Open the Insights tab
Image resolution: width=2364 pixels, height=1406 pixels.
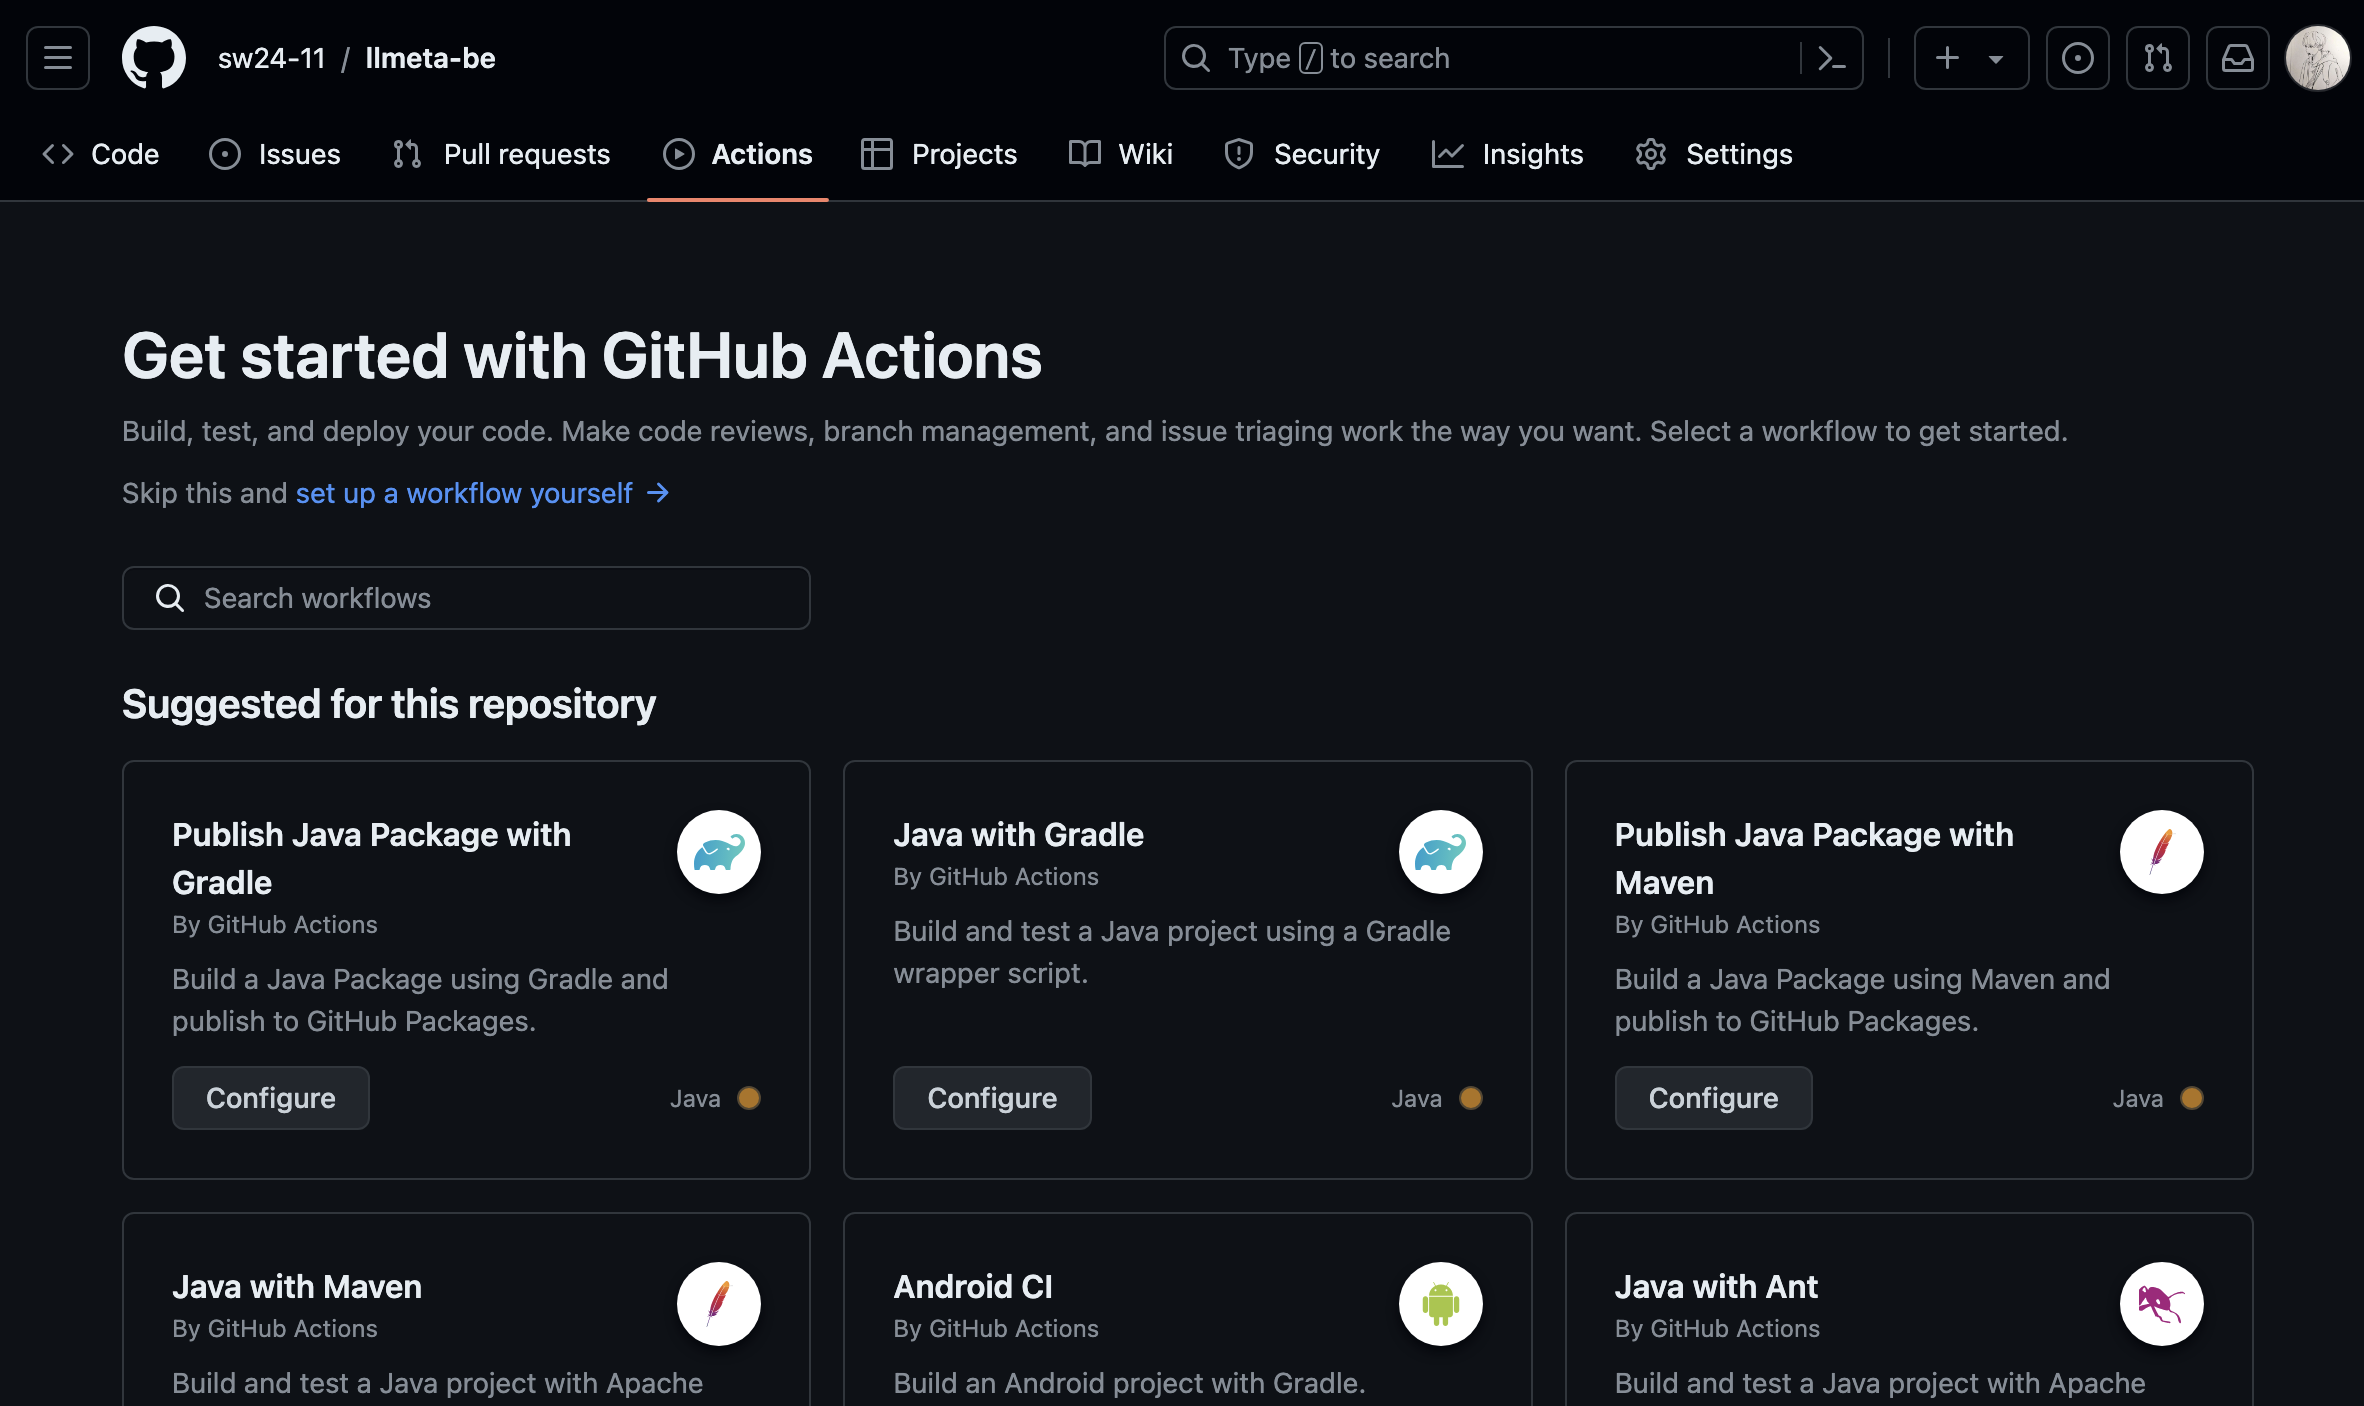pyautogui.click(x=1508, y=154)
